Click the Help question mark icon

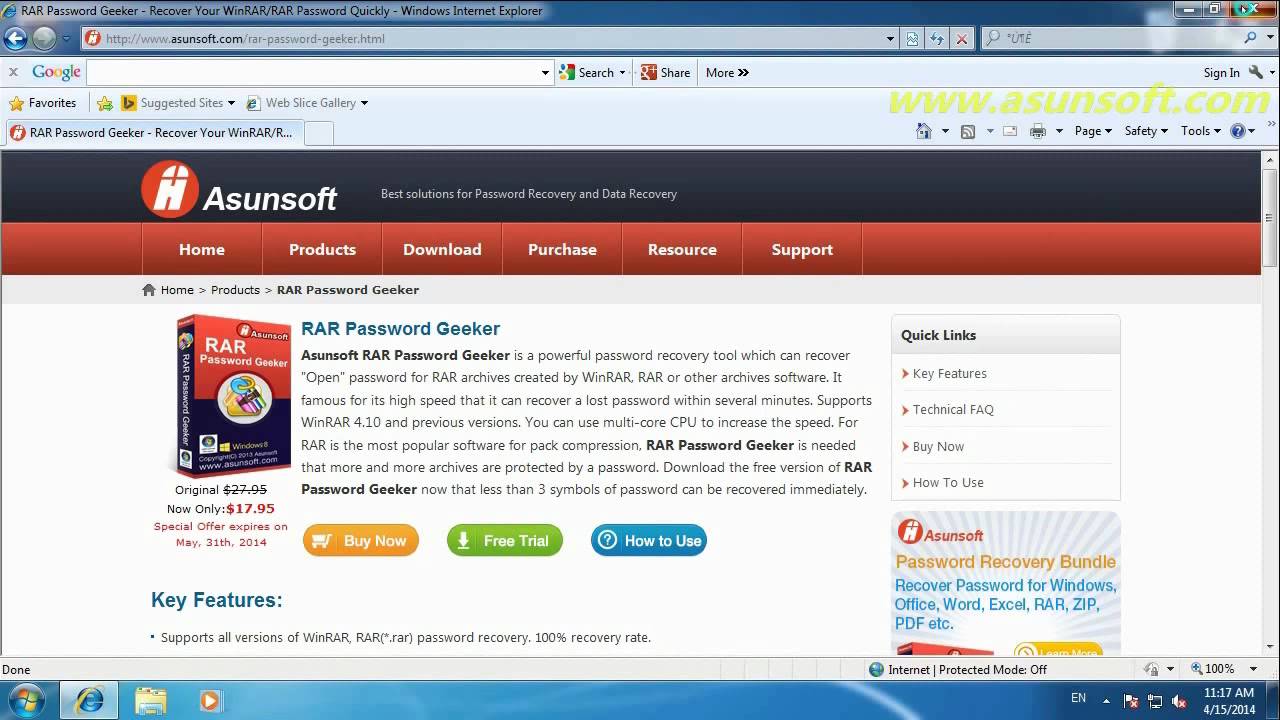pyautogui.click(x=1238, y=131)
